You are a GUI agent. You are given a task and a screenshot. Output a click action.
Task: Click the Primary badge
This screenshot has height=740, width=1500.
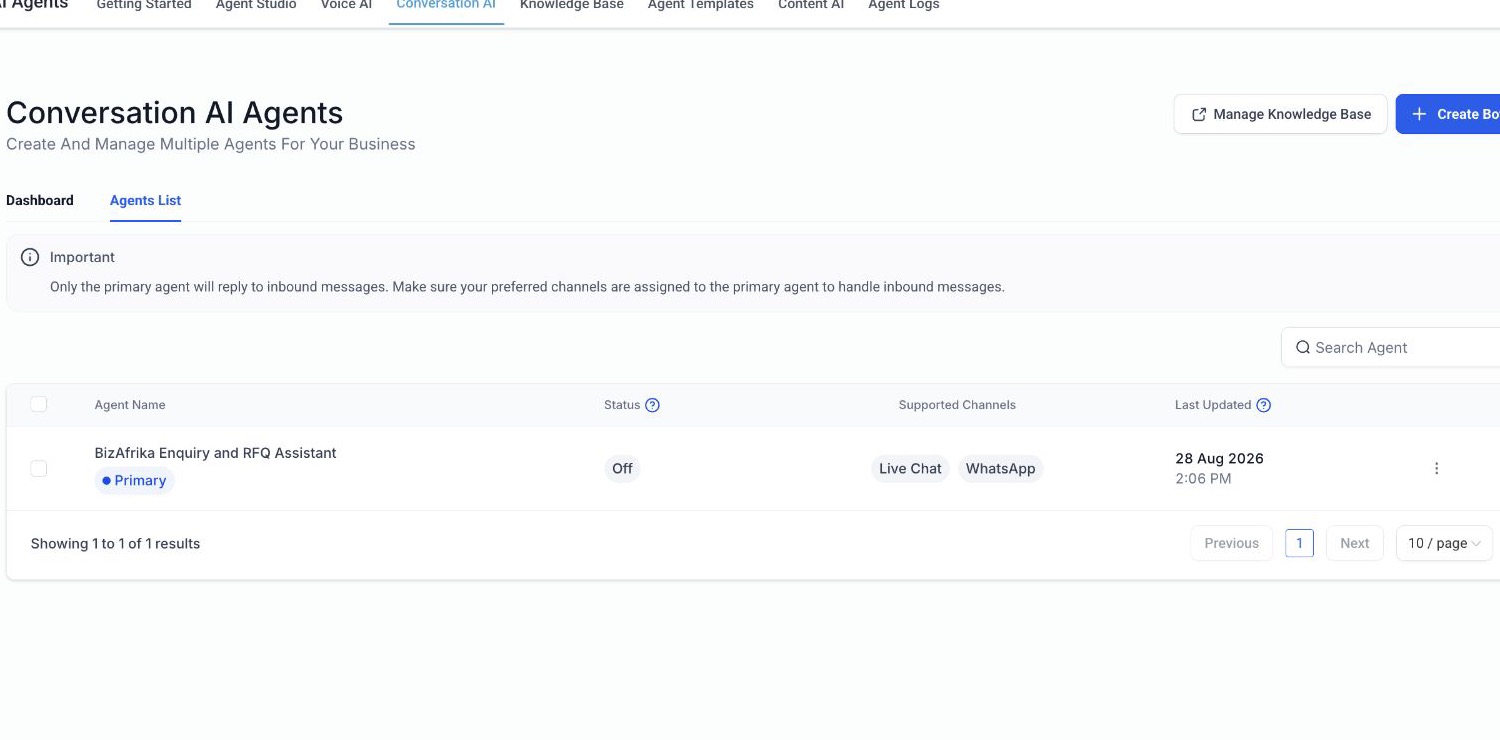pos(135,481)
